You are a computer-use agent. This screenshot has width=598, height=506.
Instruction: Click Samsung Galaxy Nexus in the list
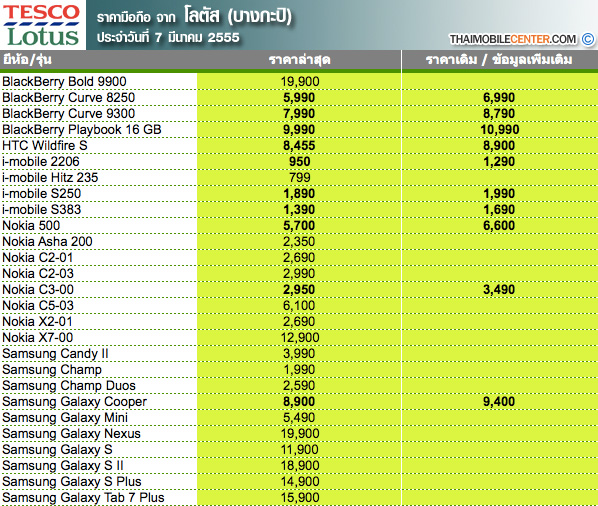point(71,434)
